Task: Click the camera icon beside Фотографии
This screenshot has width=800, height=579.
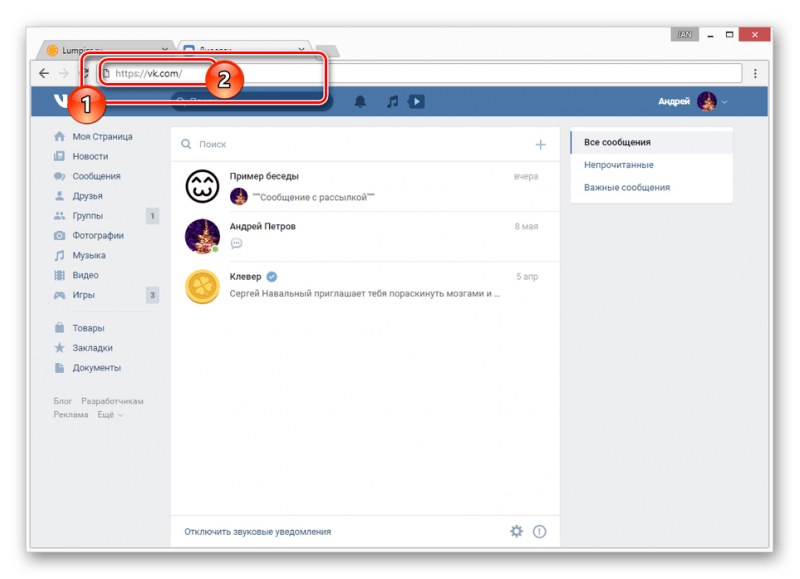Action: coord(60,236)
